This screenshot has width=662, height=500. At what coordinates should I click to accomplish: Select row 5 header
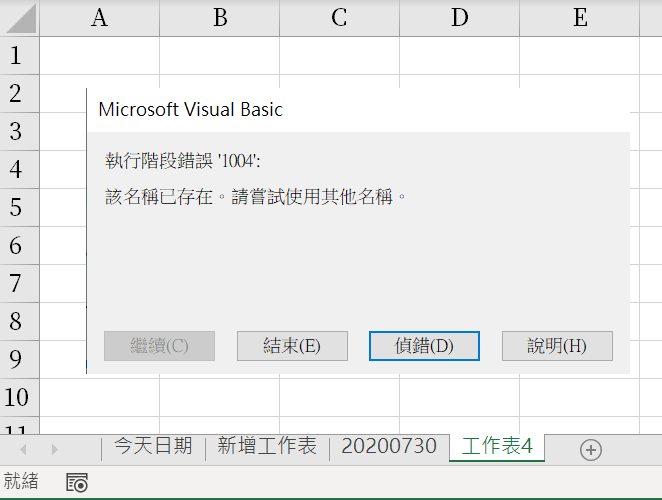(x=19, y=208)
